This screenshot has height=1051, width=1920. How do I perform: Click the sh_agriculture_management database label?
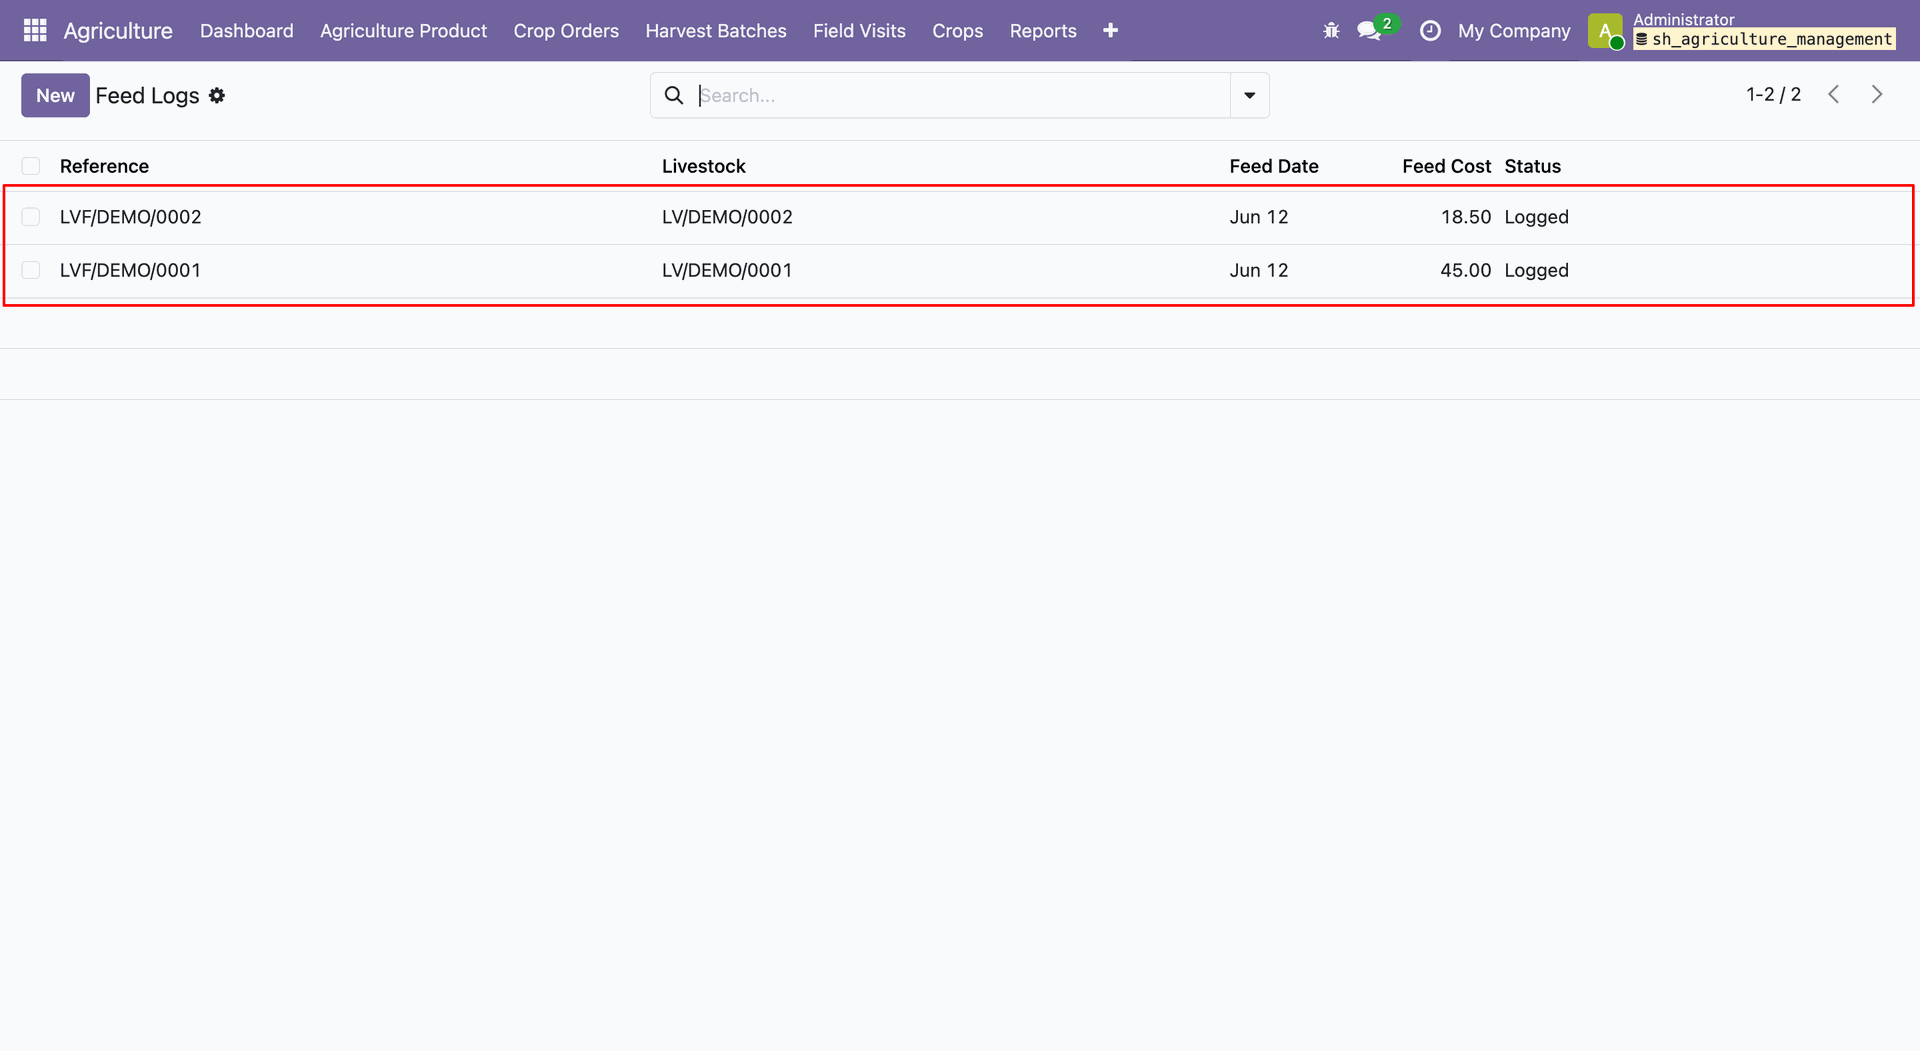pos(1764,39)
